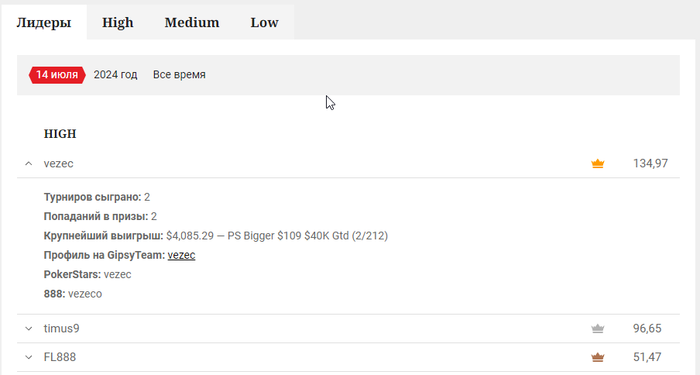Click the 134,97 score of vezec
700x375 pixels.
tap(650, 163)
